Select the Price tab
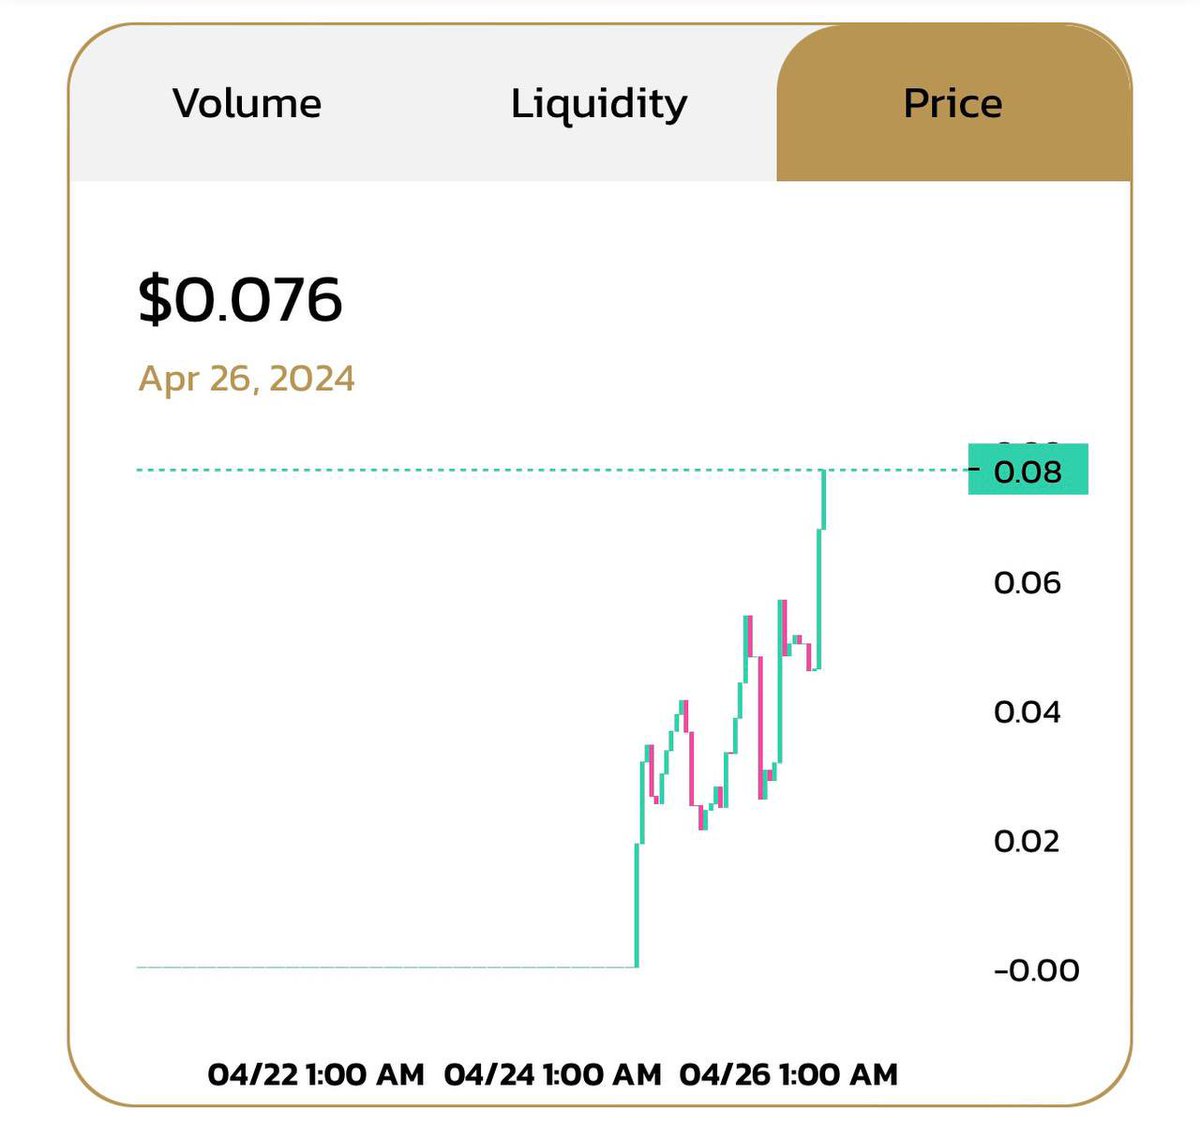 pos(953,103)
